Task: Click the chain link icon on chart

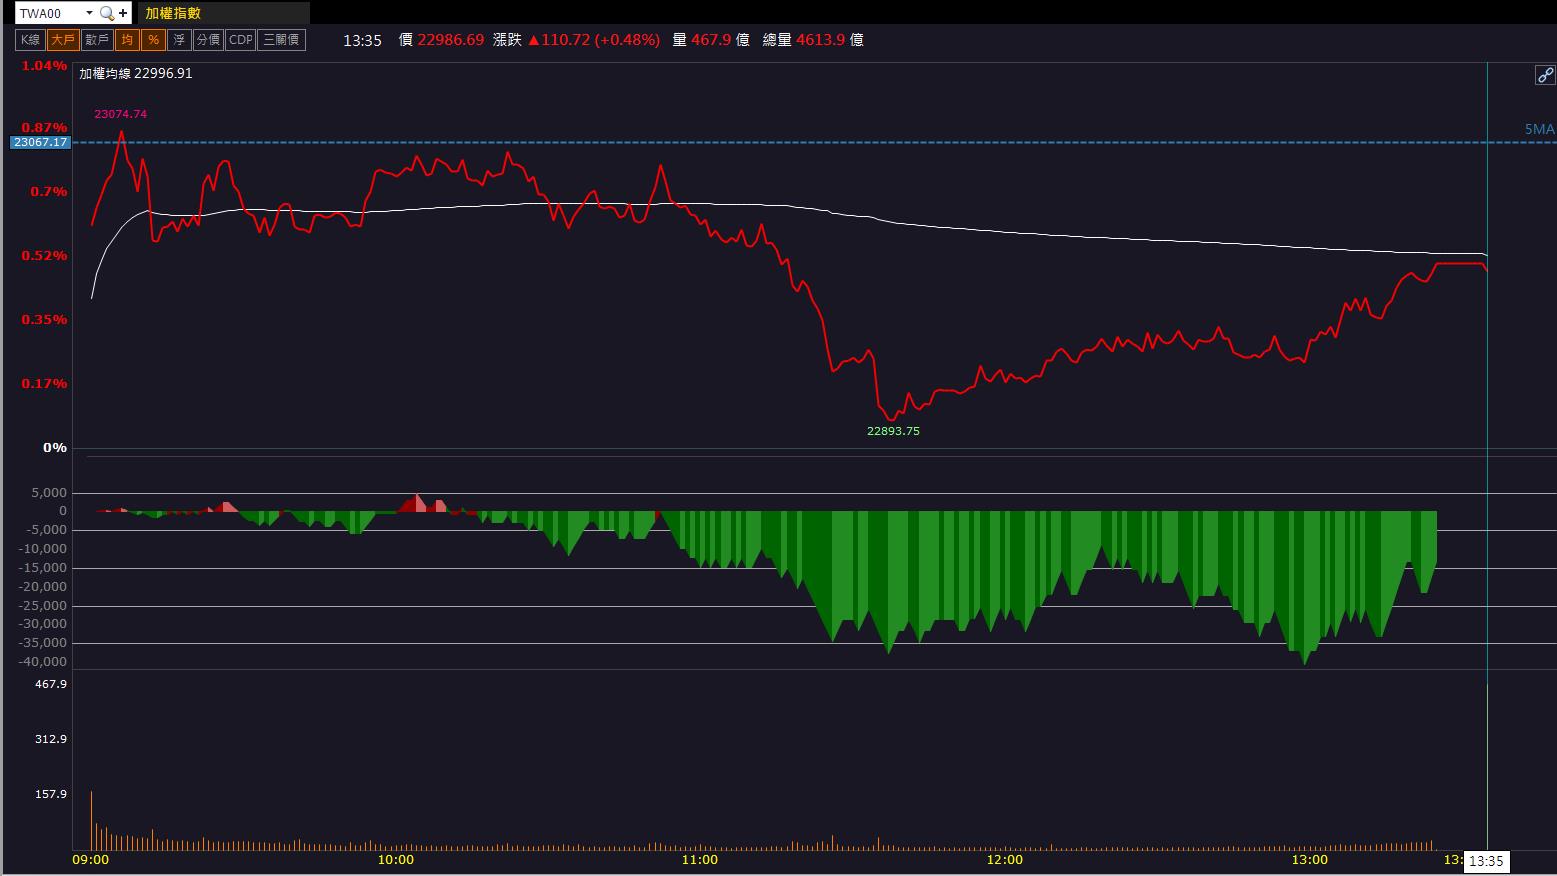Action: pyautogui.click(x=1545, y=75)
